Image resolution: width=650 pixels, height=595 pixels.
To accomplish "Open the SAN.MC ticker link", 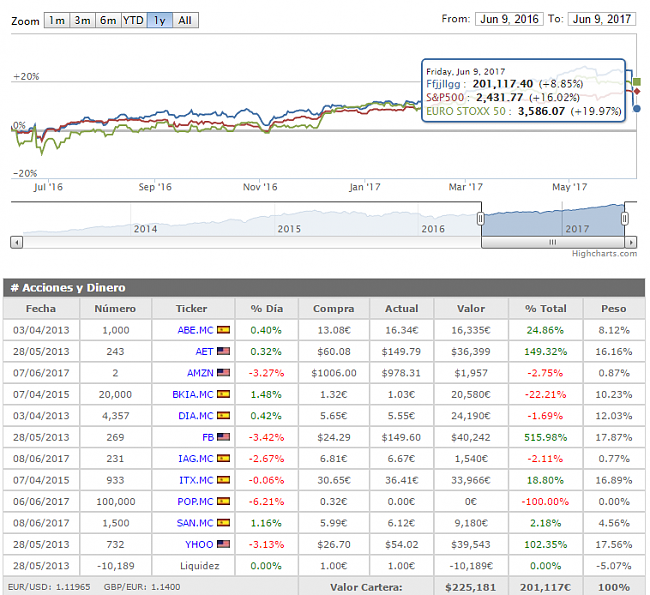I will tap(194, 523).
